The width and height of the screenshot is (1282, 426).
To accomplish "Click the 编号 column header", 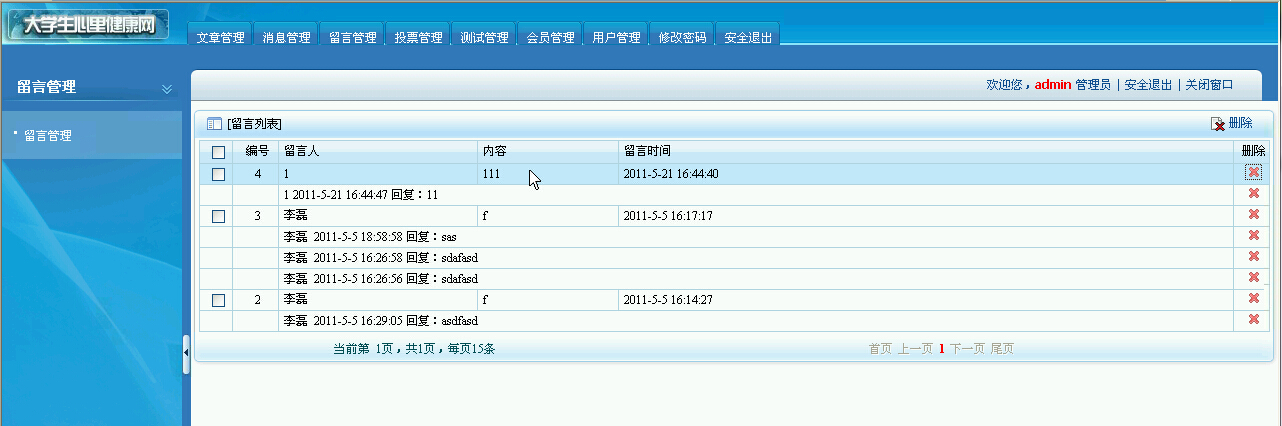I will pyautogui.click(x=257, y=151).
